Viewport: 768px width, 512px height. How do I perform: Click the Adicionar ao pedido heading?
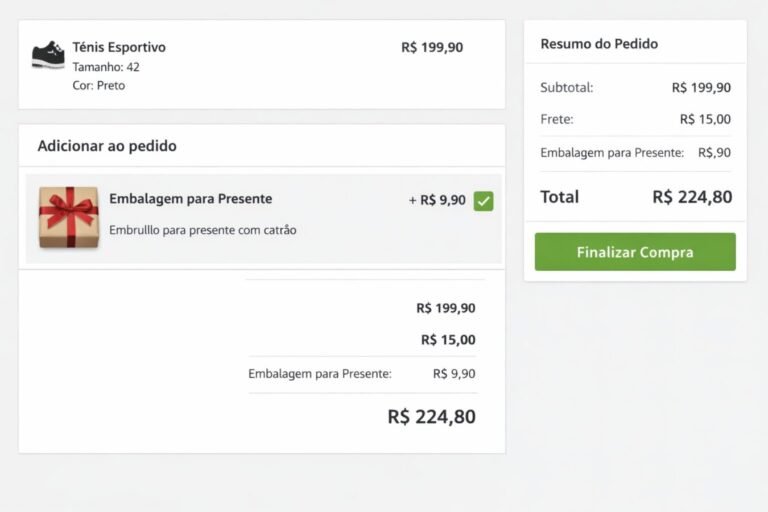click(107, 146)
